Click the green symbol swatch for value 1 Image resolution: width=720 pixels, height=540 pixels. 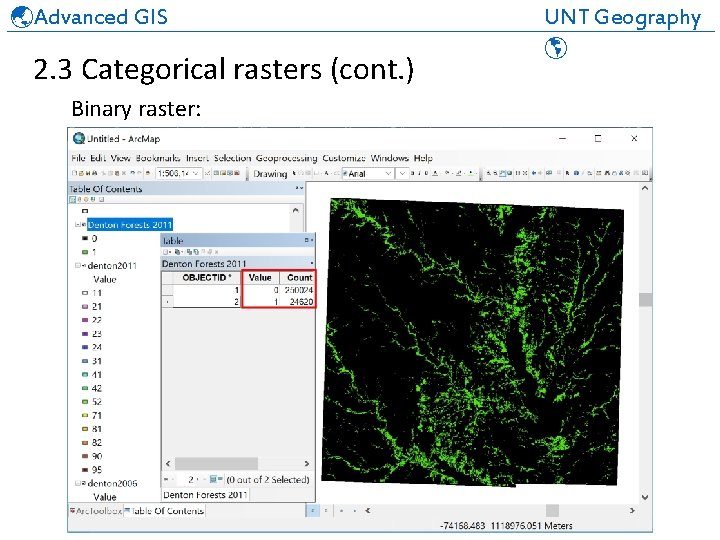click(84, 252)
